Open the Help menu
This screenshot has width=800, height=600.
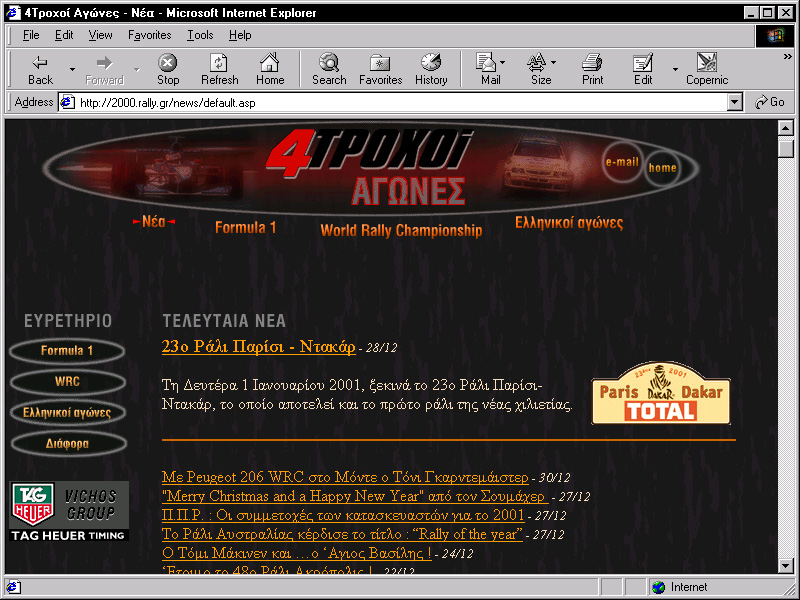[x=240, y=35]
